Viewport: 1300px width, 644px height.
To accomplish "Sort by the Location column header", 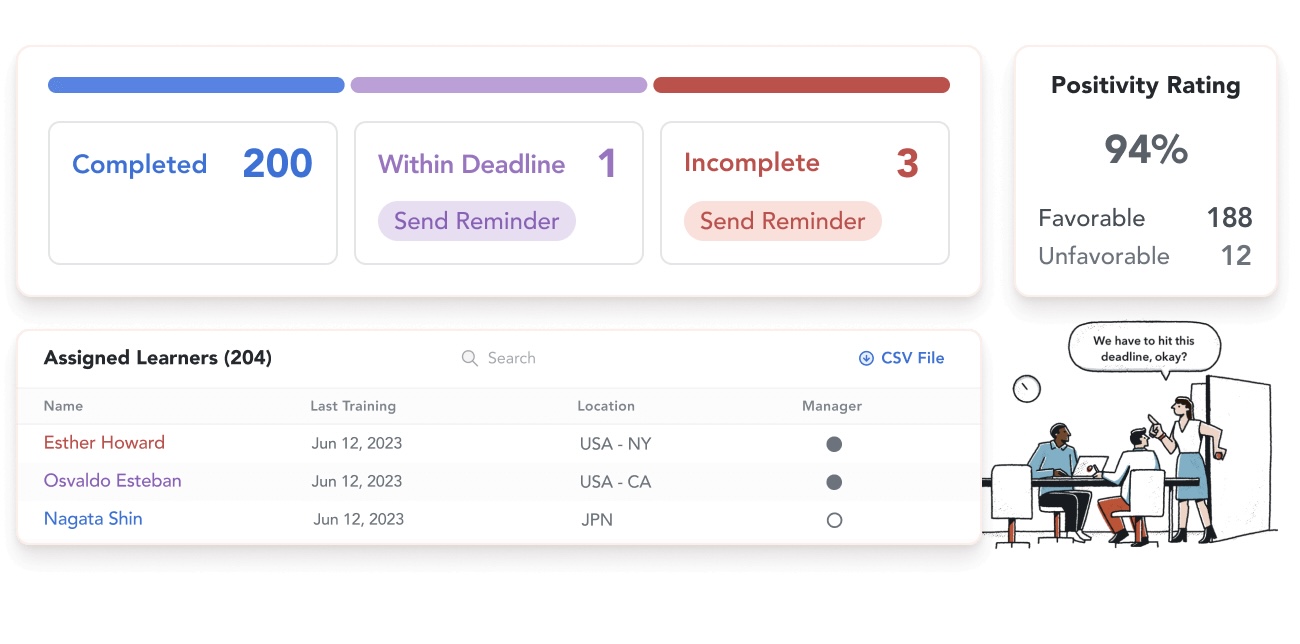I will (x=606, y=406).
